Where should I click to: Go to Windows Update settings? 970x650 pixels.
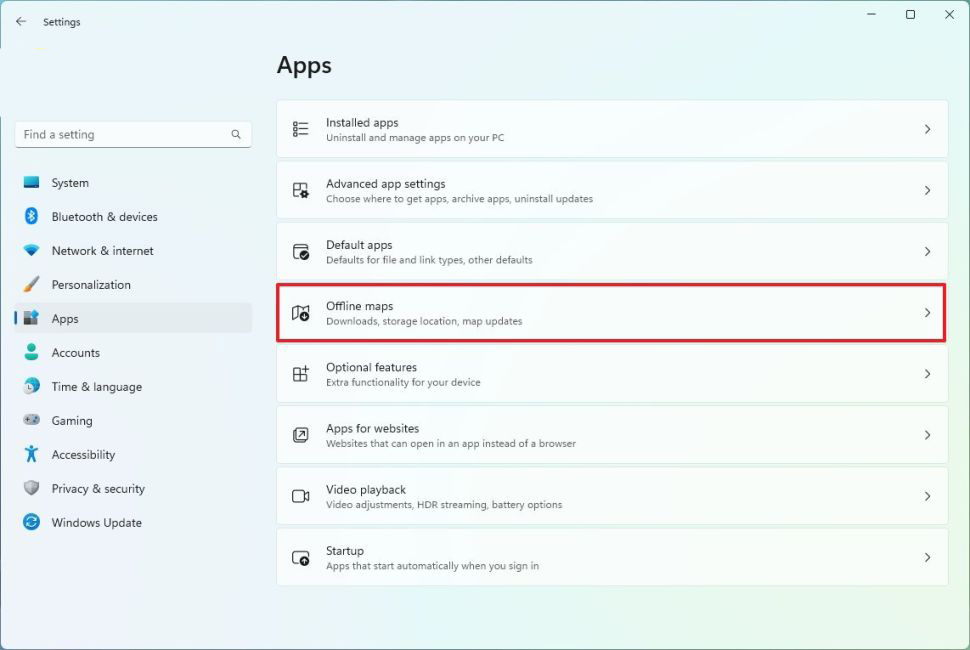pyautogui.click(x=96, y=523)
